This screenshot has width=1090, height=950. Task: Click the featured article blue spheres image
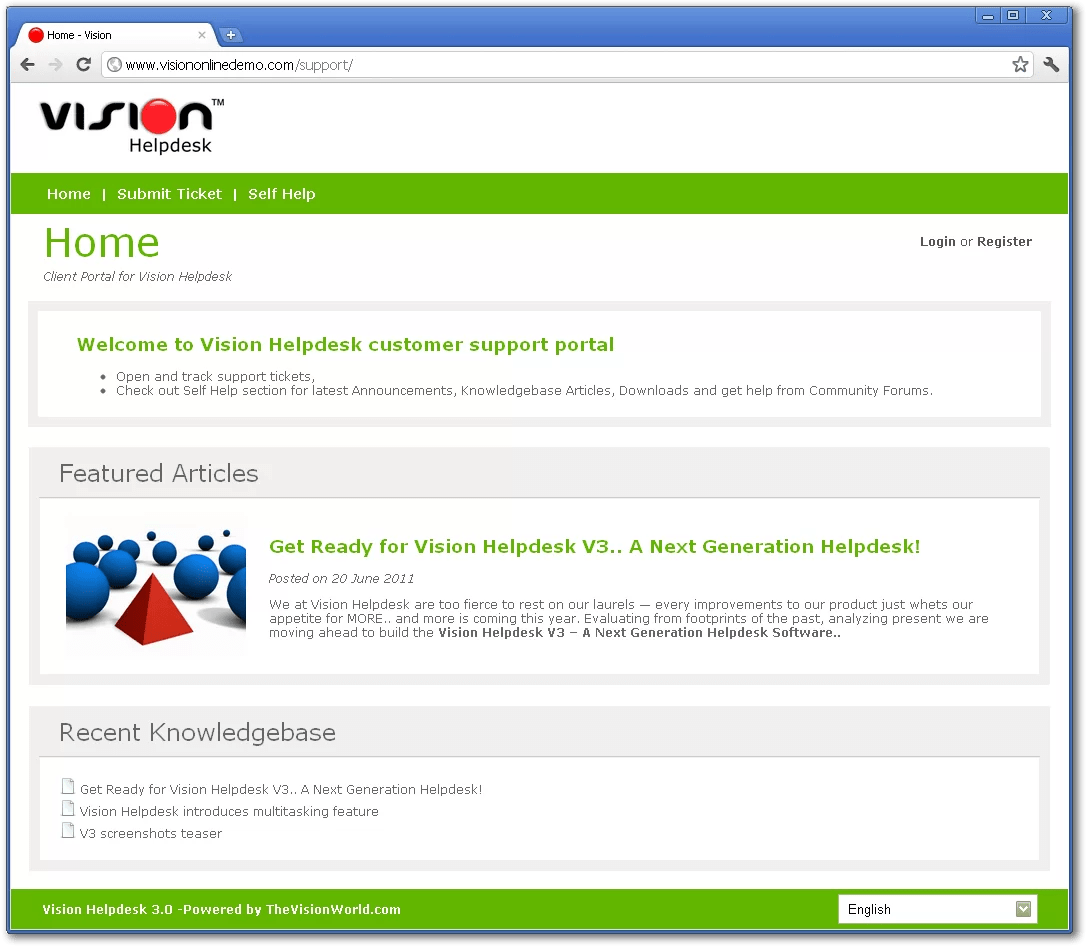pyautogui.click(x=154, y=586)
